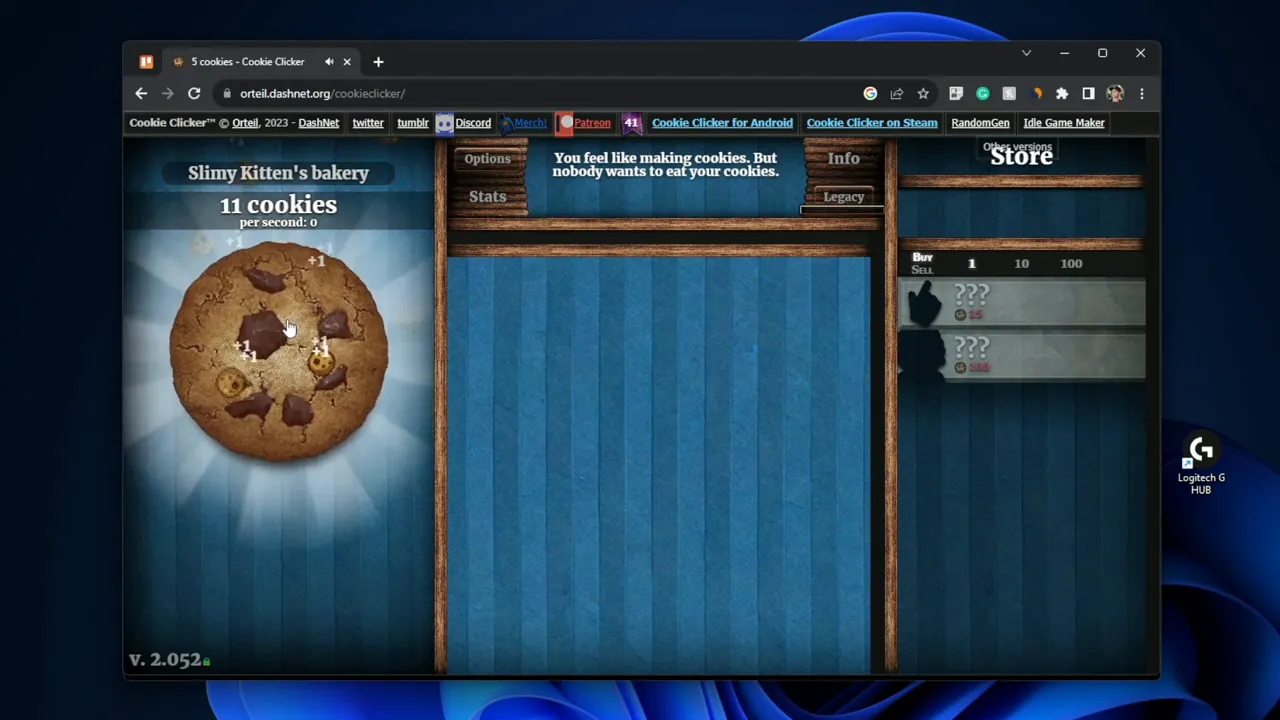Open the Stats panel
The height and width of the screenshot is (720, 1280).
tap(487, 197)
